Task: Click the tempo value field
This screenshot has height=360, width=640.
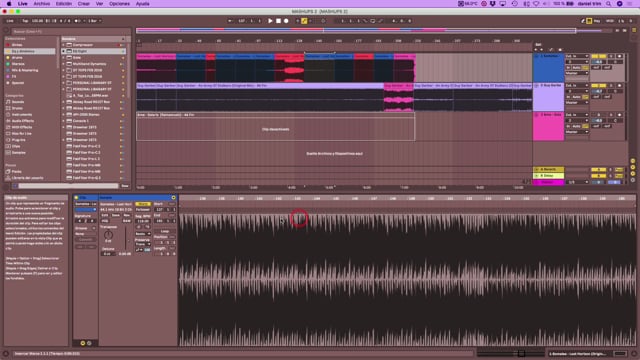Action: pos(38,21)
